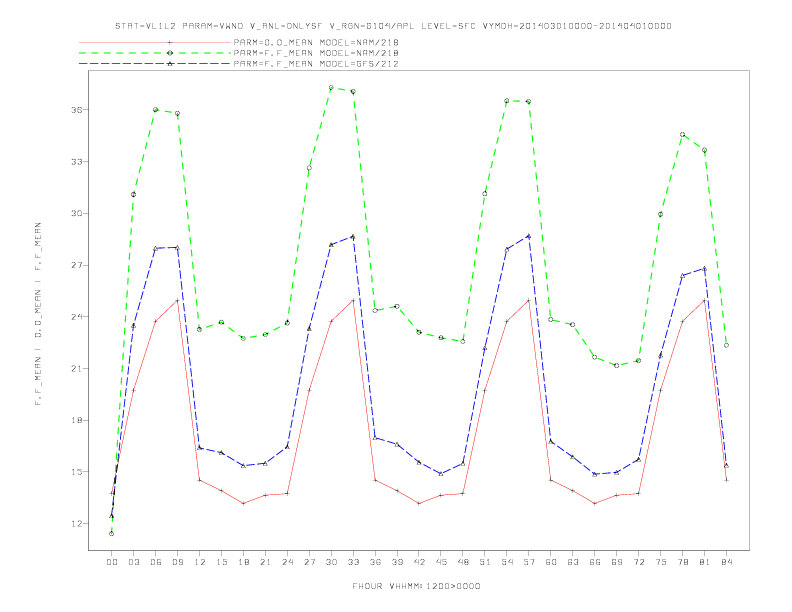Click the x-axis title FHOUR VHHMM:1200>0000

click(x=416, y=586)
